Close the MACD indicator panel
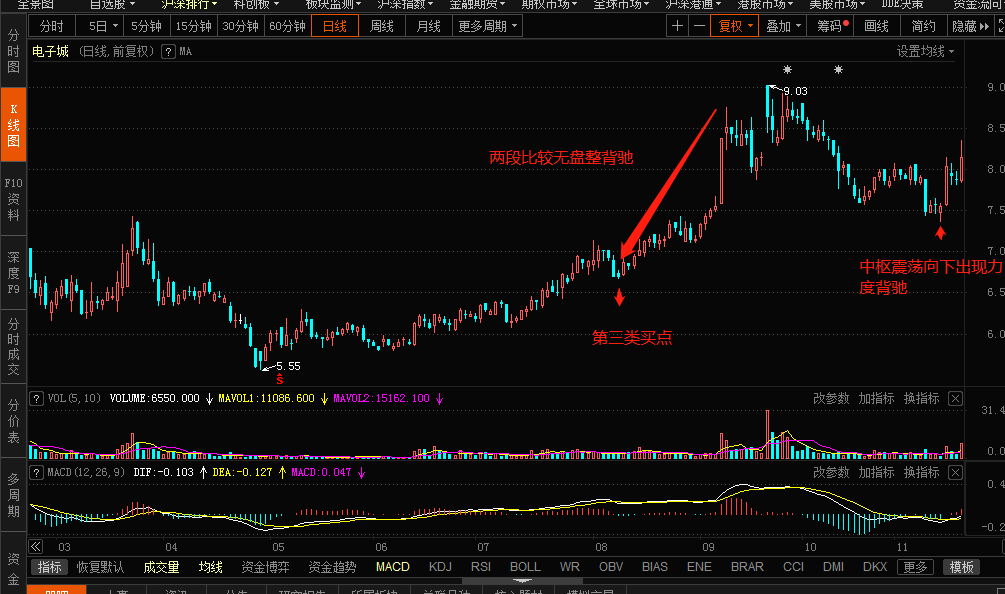This screenshot has width=1005, height=594. coord(955,473)
